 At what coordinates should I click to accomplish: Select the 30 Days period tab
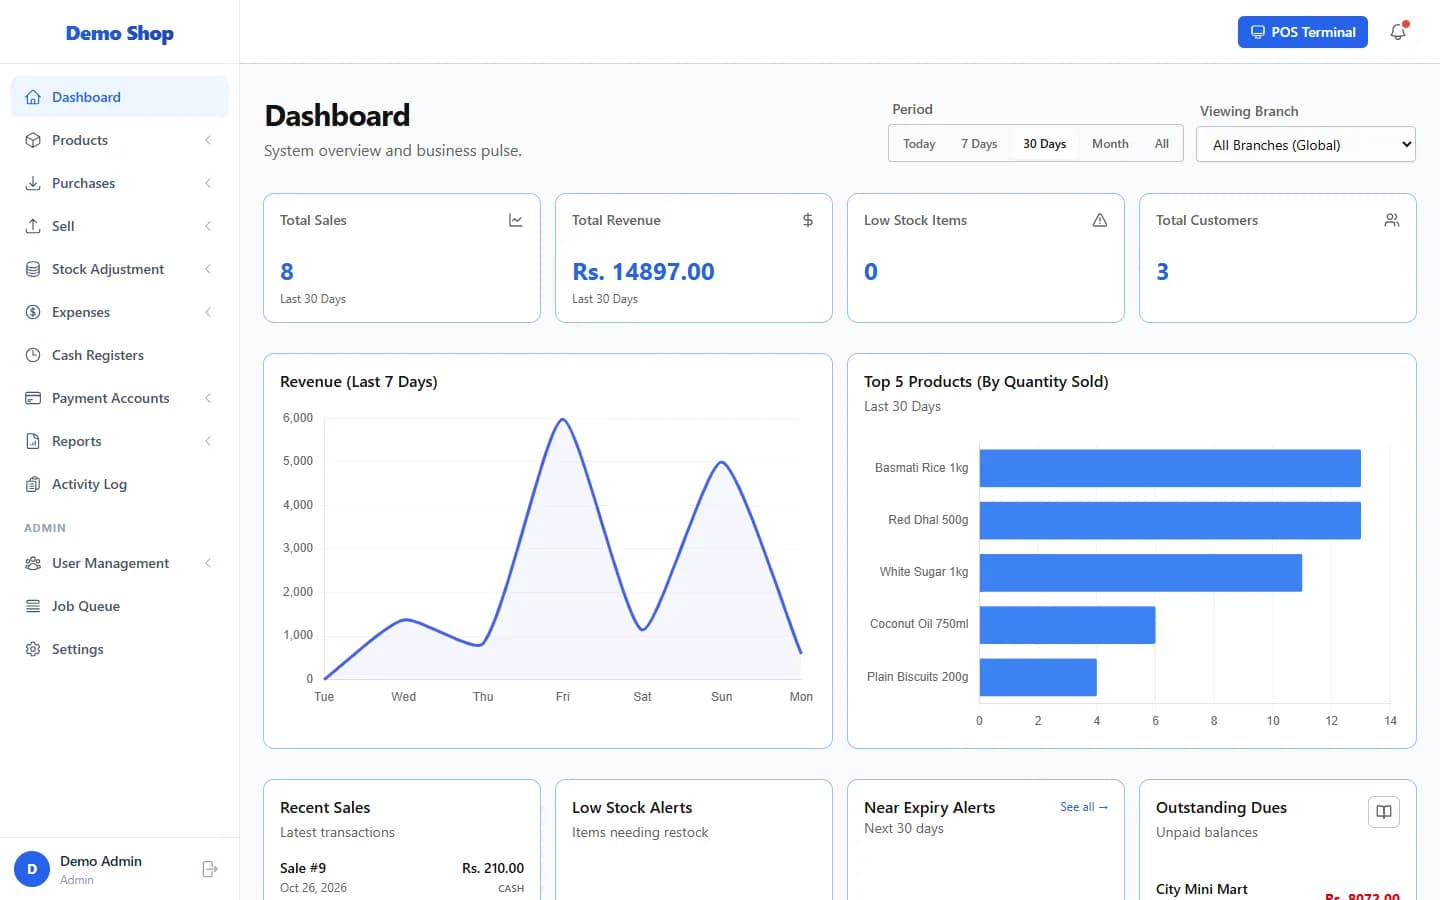coord(1044,144)
